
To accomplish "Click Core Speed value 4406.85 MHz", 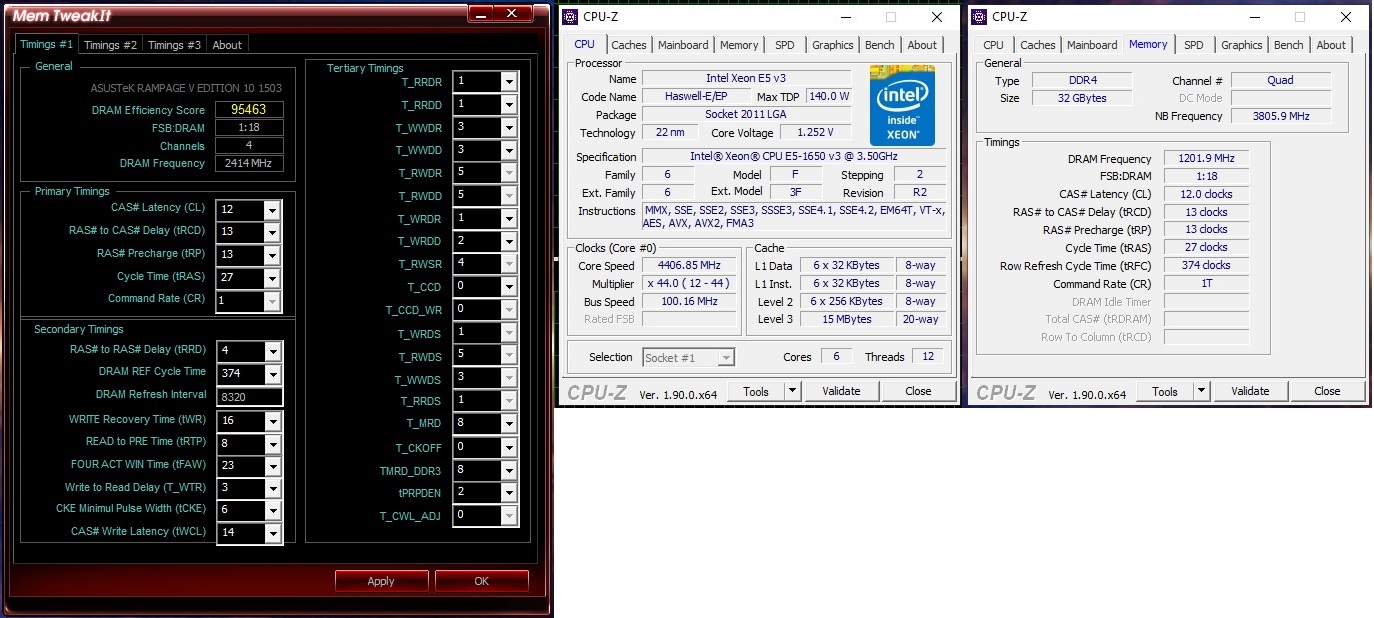I will point(690,266).
